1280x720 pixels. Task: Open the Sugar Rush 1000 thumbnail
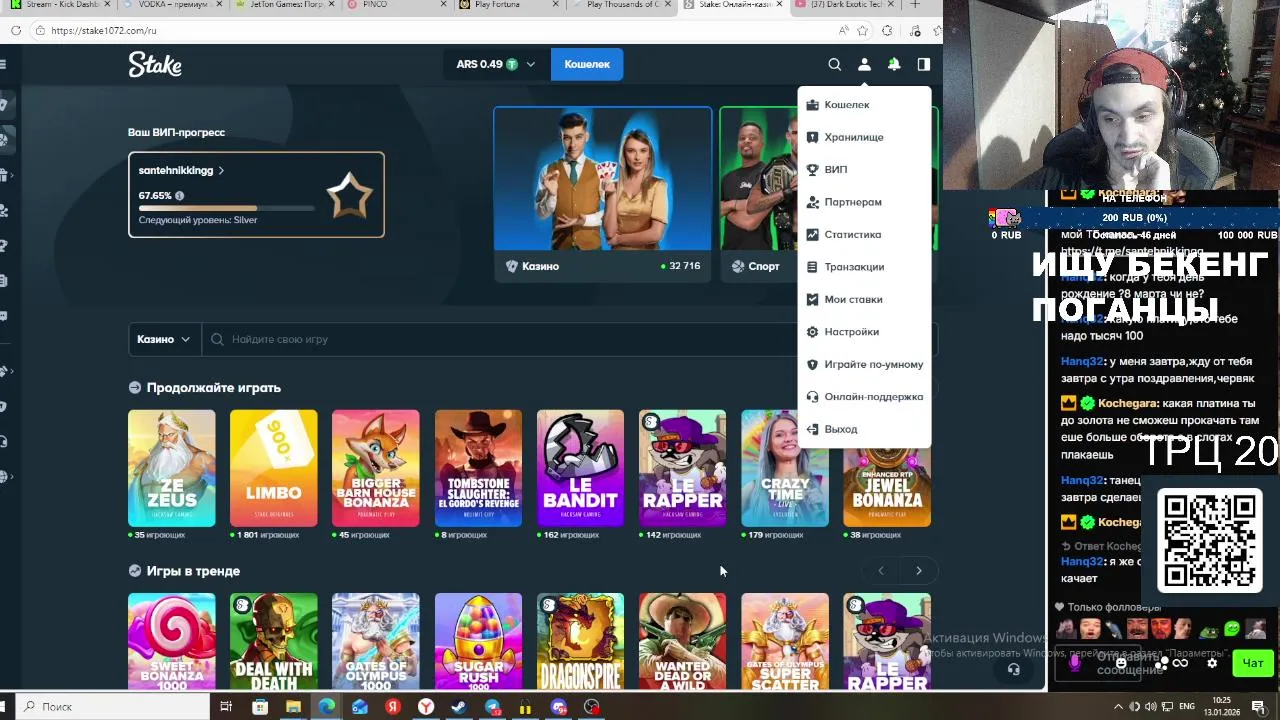click(478, 641)
